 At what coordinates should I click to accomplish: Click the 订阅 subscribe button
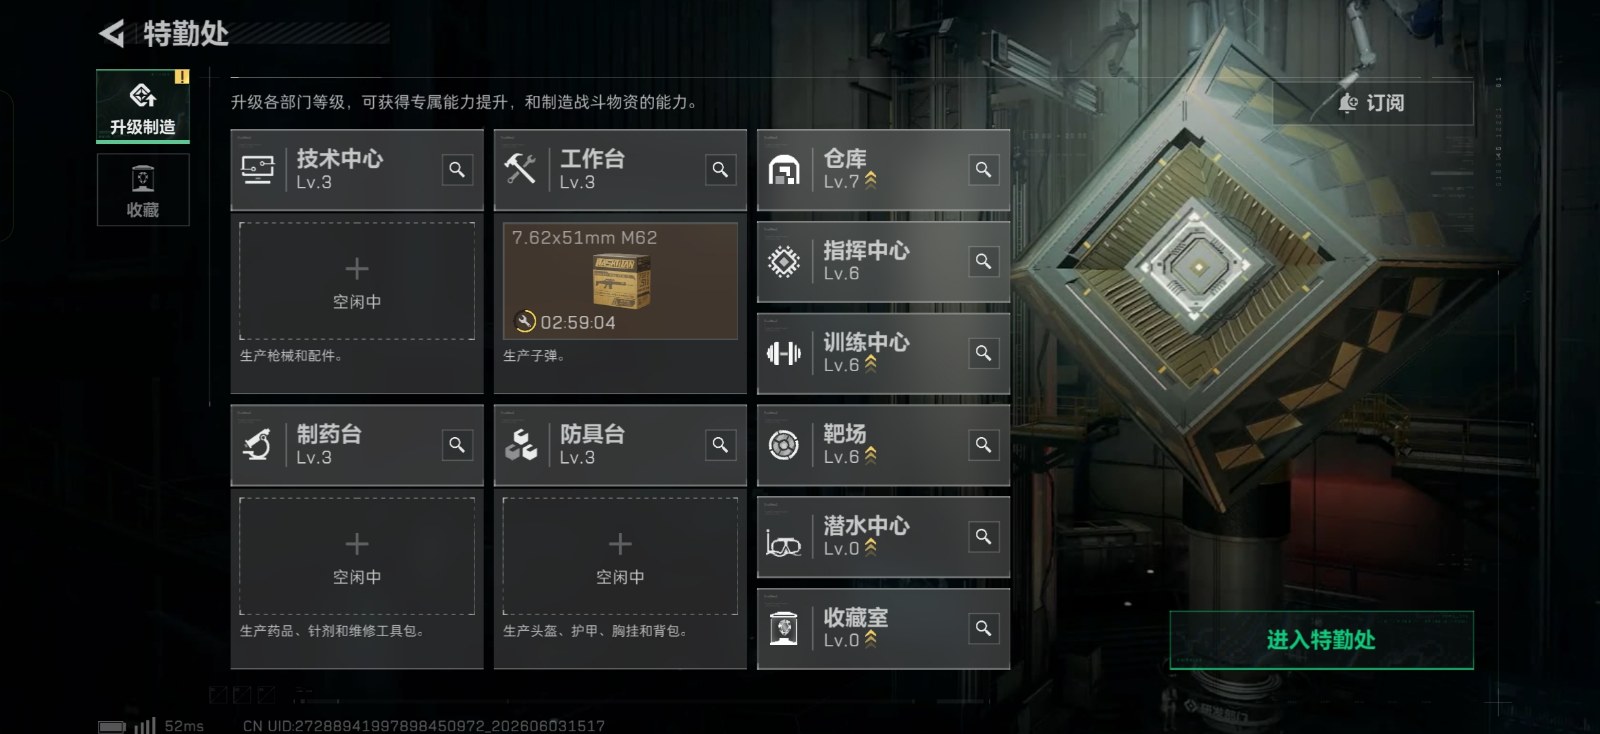click(1372, 103)
